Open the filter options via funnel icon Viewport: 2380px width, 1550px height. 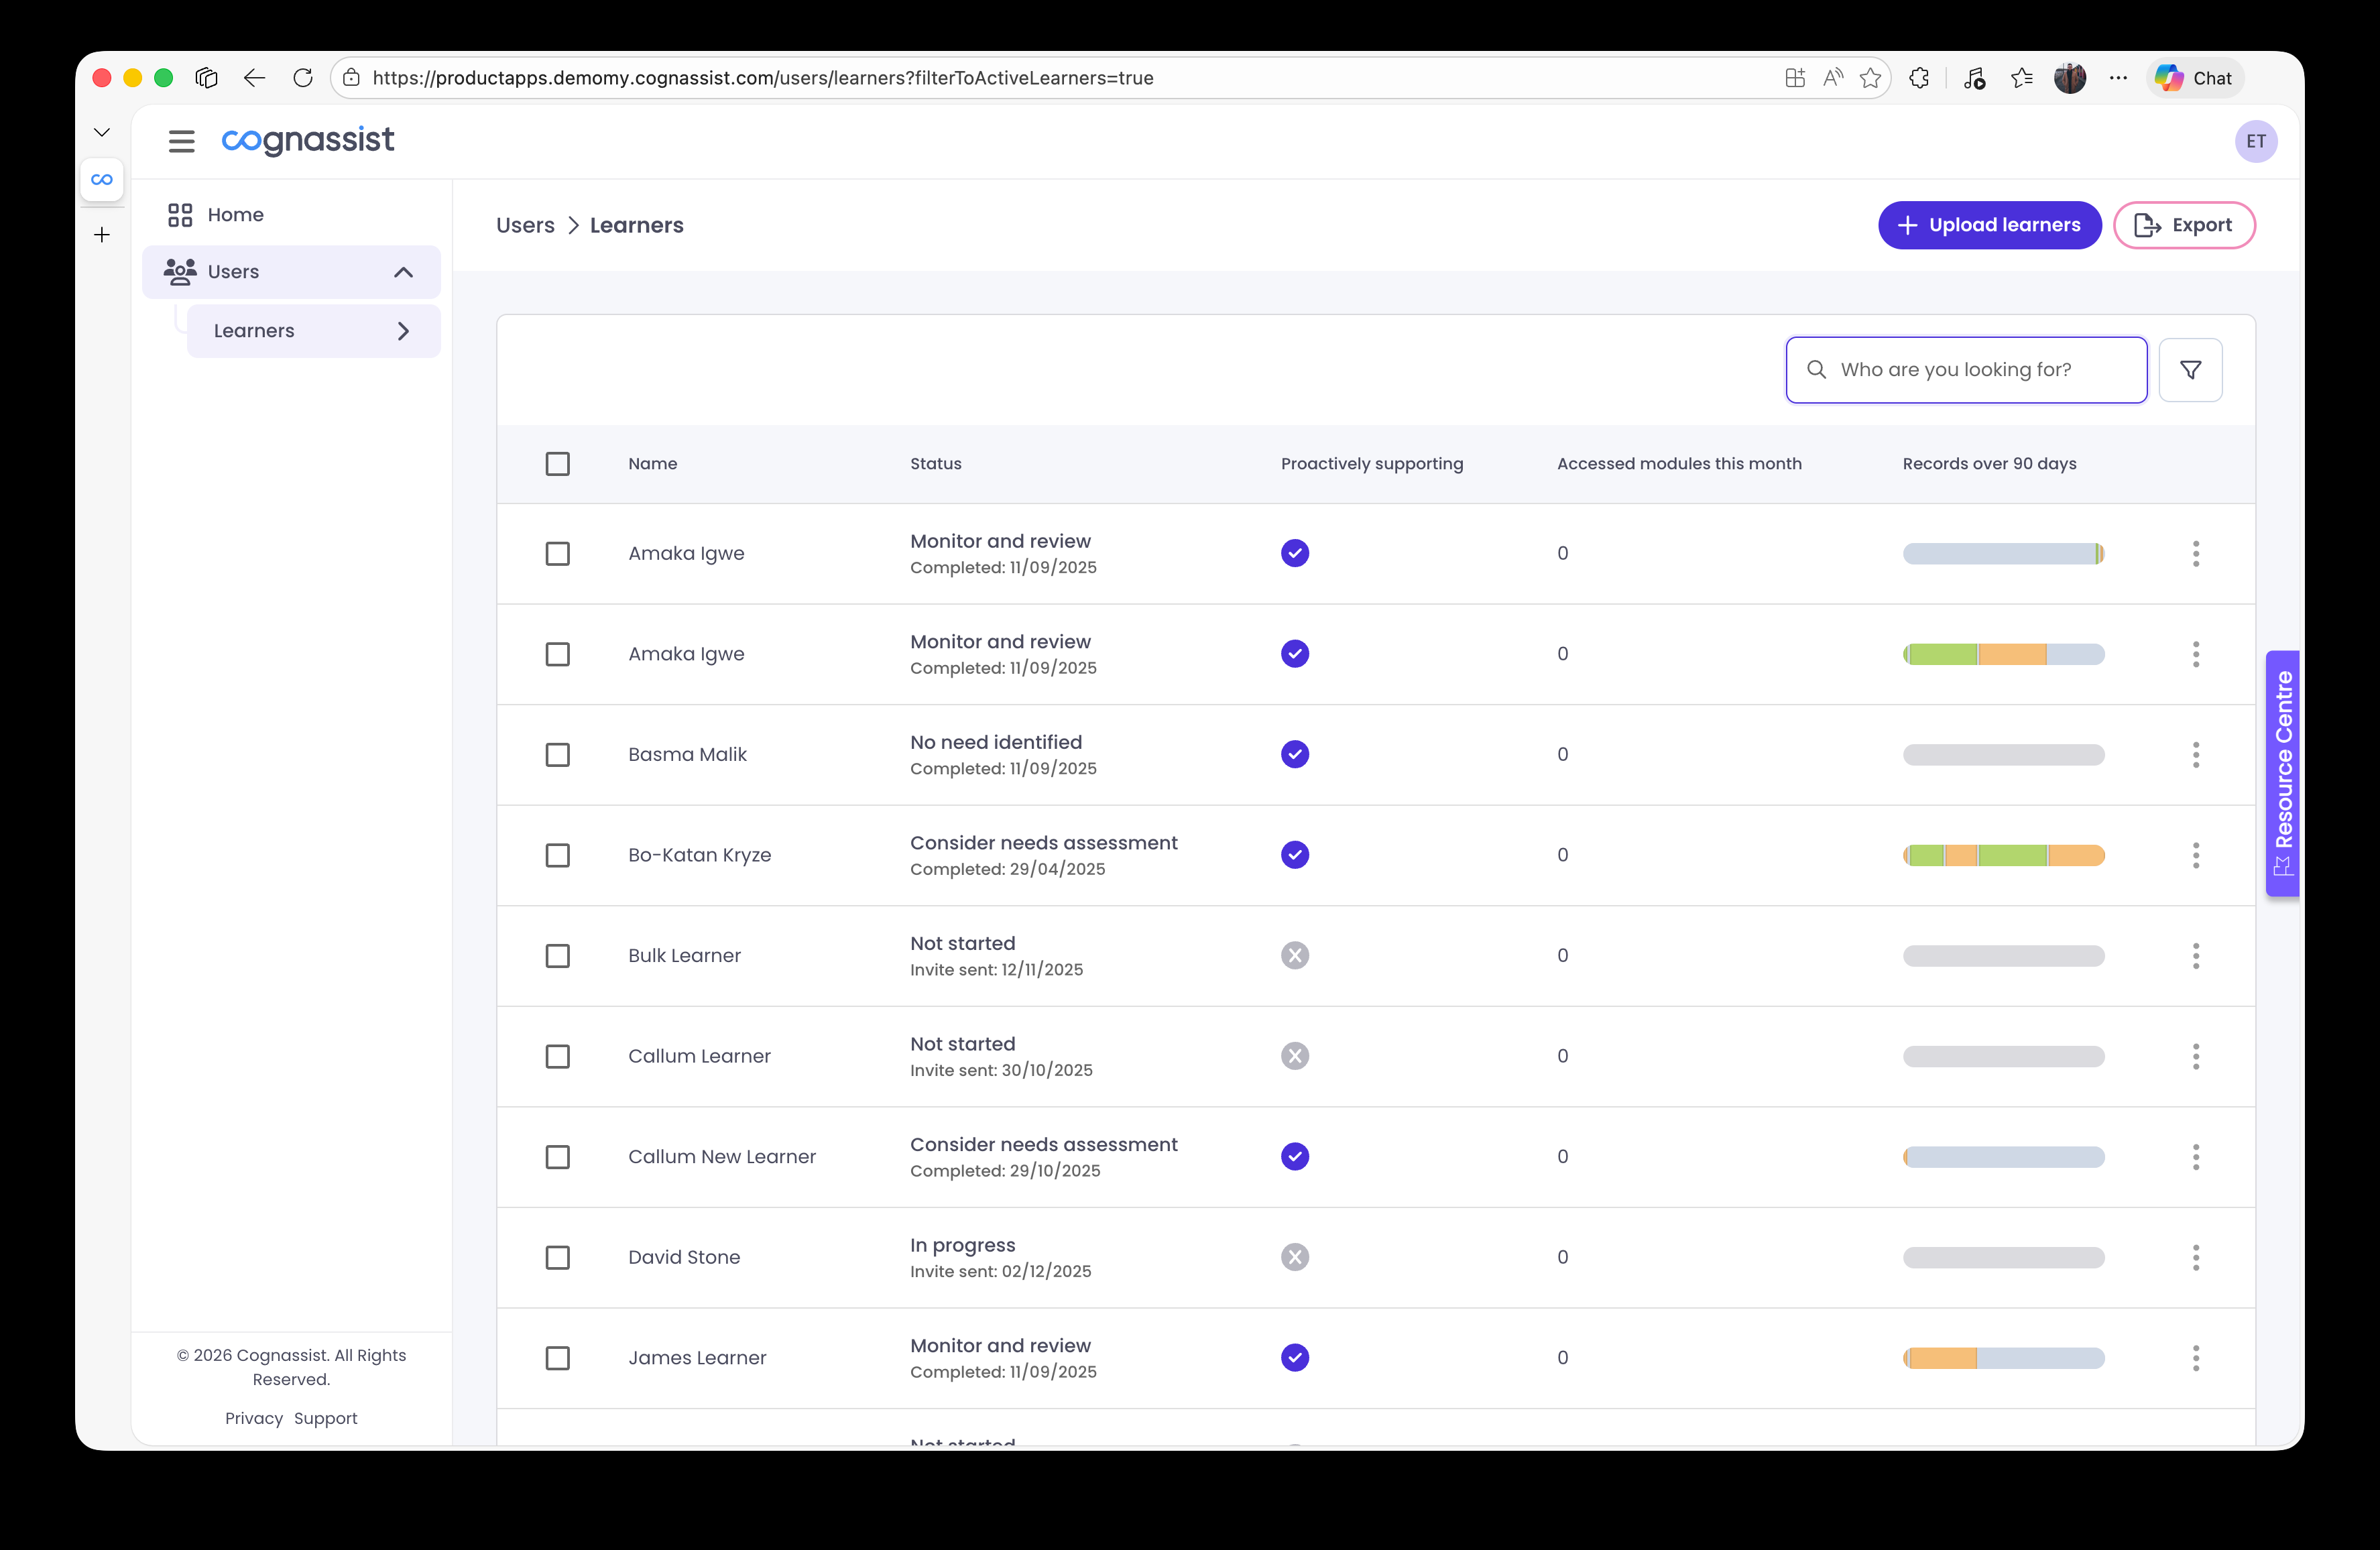point(2191,369)
